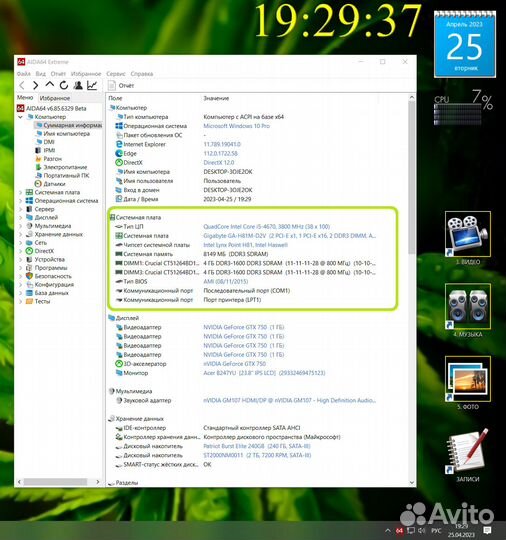Viewport: 506px width, 540px height.
Task: Open the Microsoft Windows 10 Pro link
Action: tap(236, 126)
